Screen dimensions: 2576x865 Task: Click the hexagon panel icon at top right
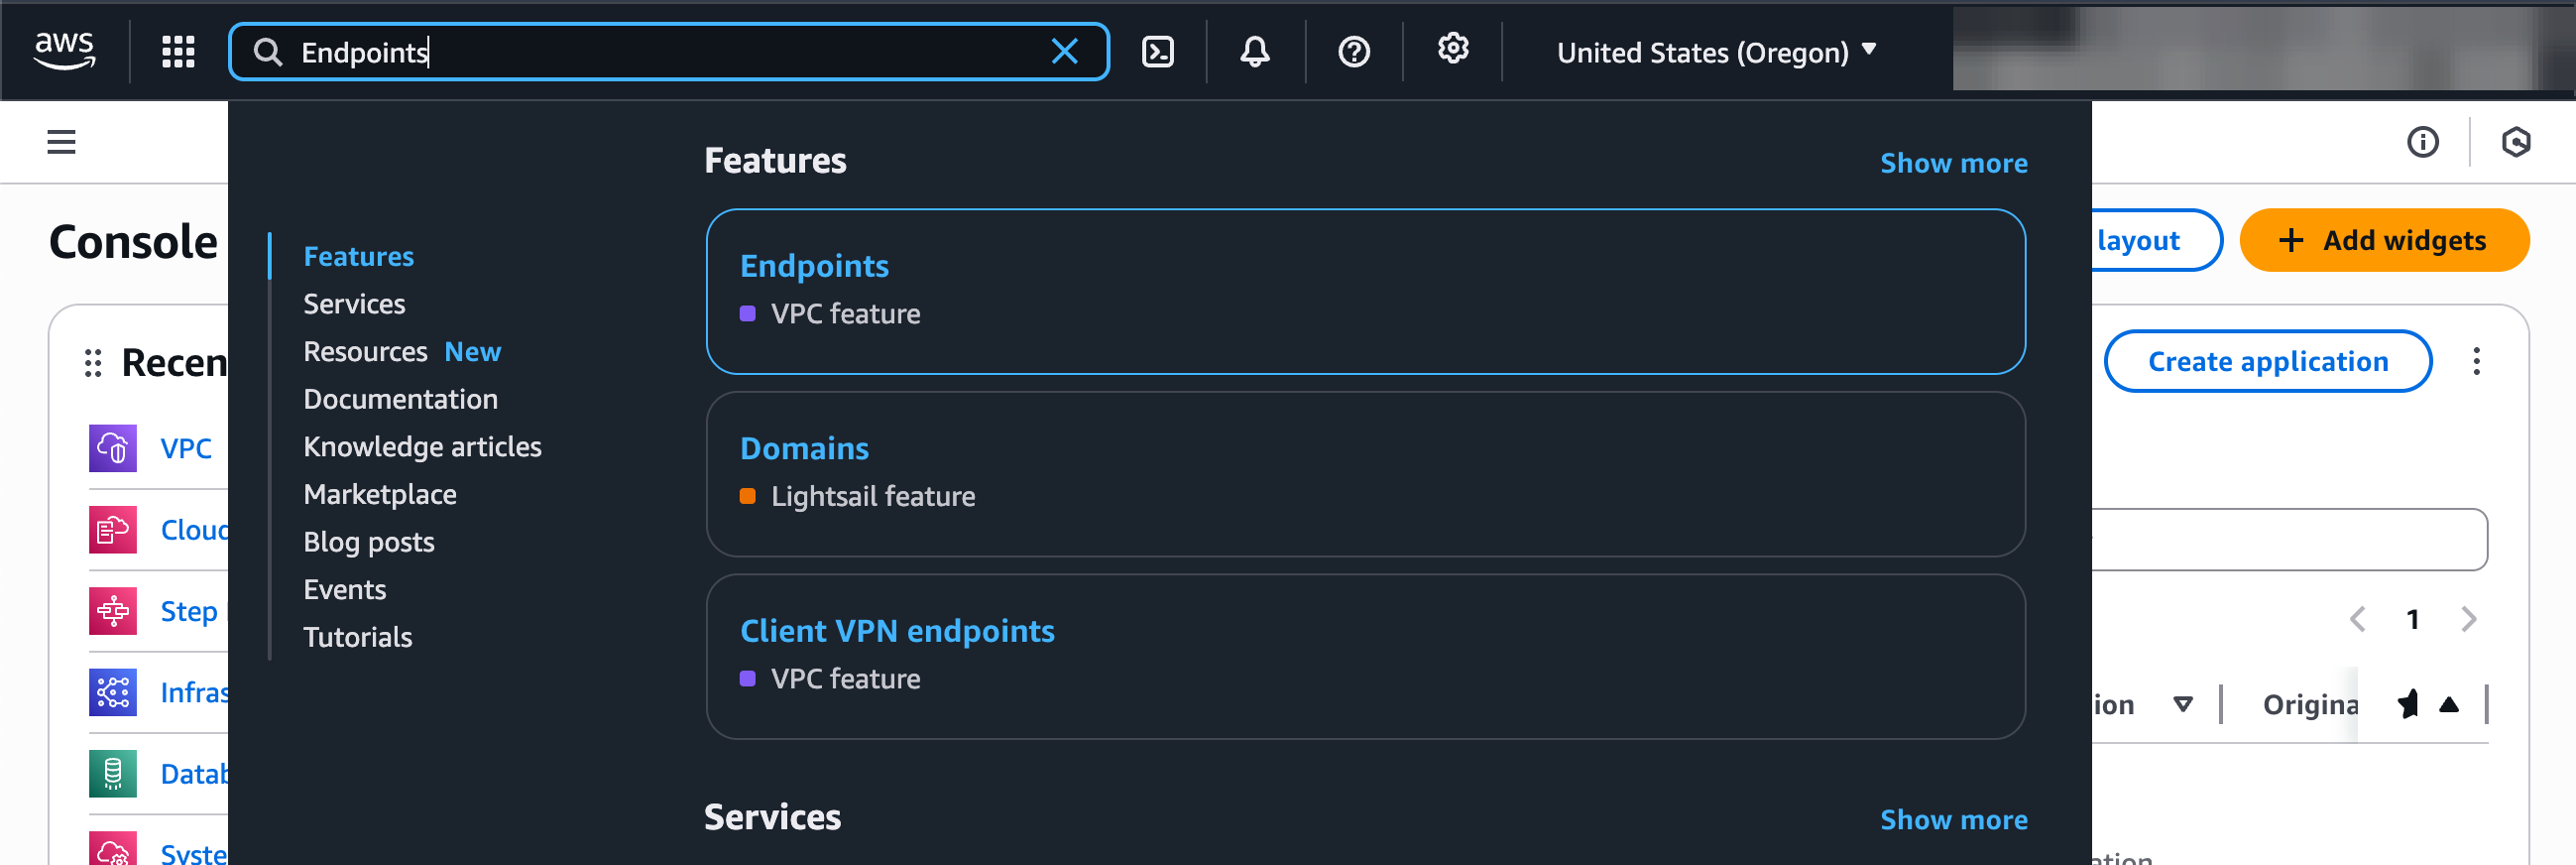2516,142
